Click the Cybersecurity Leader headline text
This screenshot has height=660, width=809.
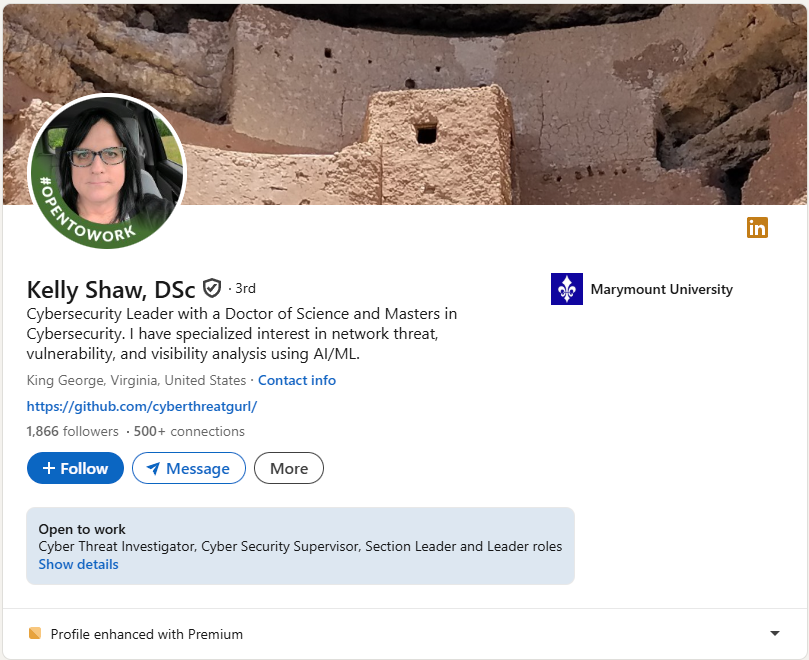241,334
